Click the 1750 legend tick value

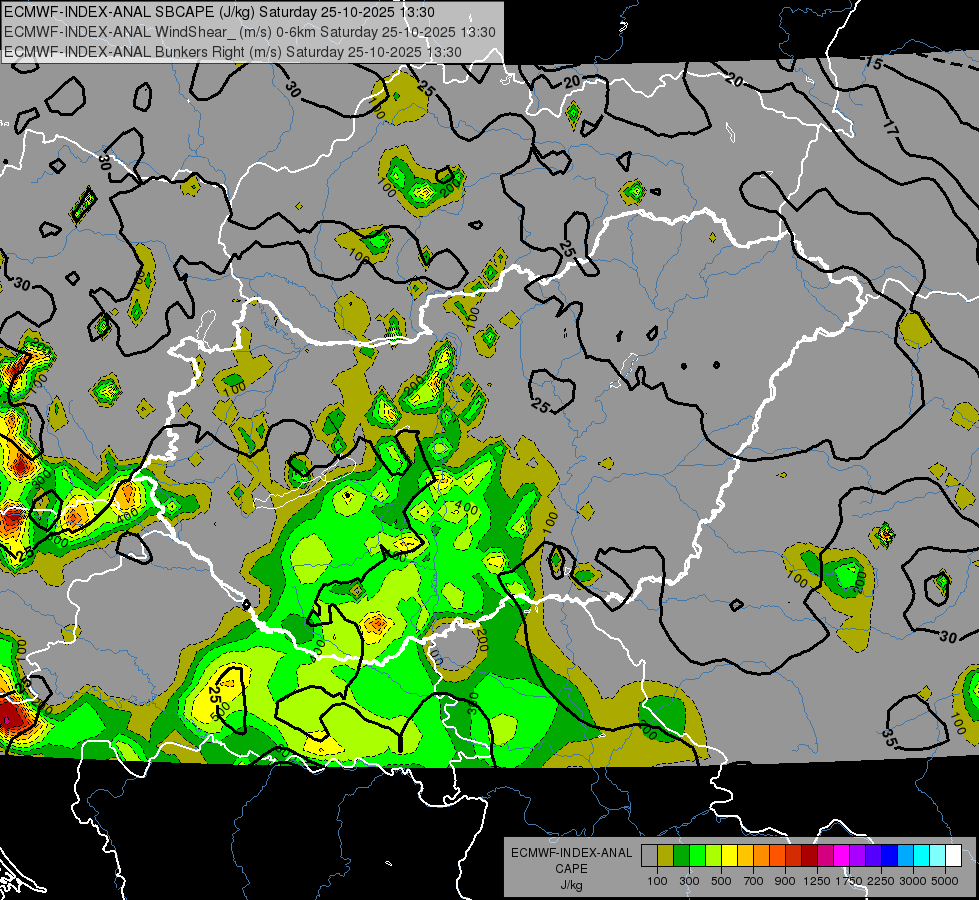849,881
